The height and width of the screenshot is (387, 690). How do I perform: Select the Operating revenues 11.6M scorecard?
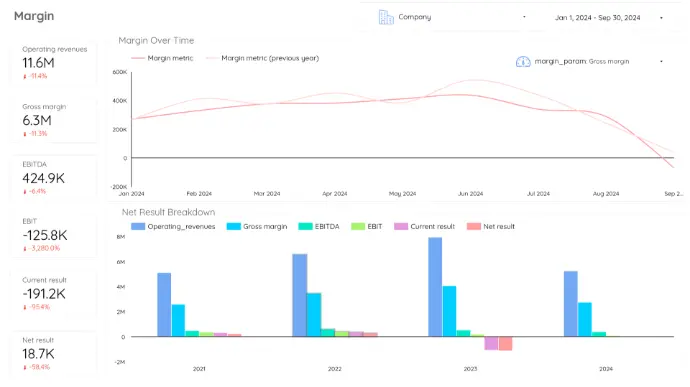54,64
